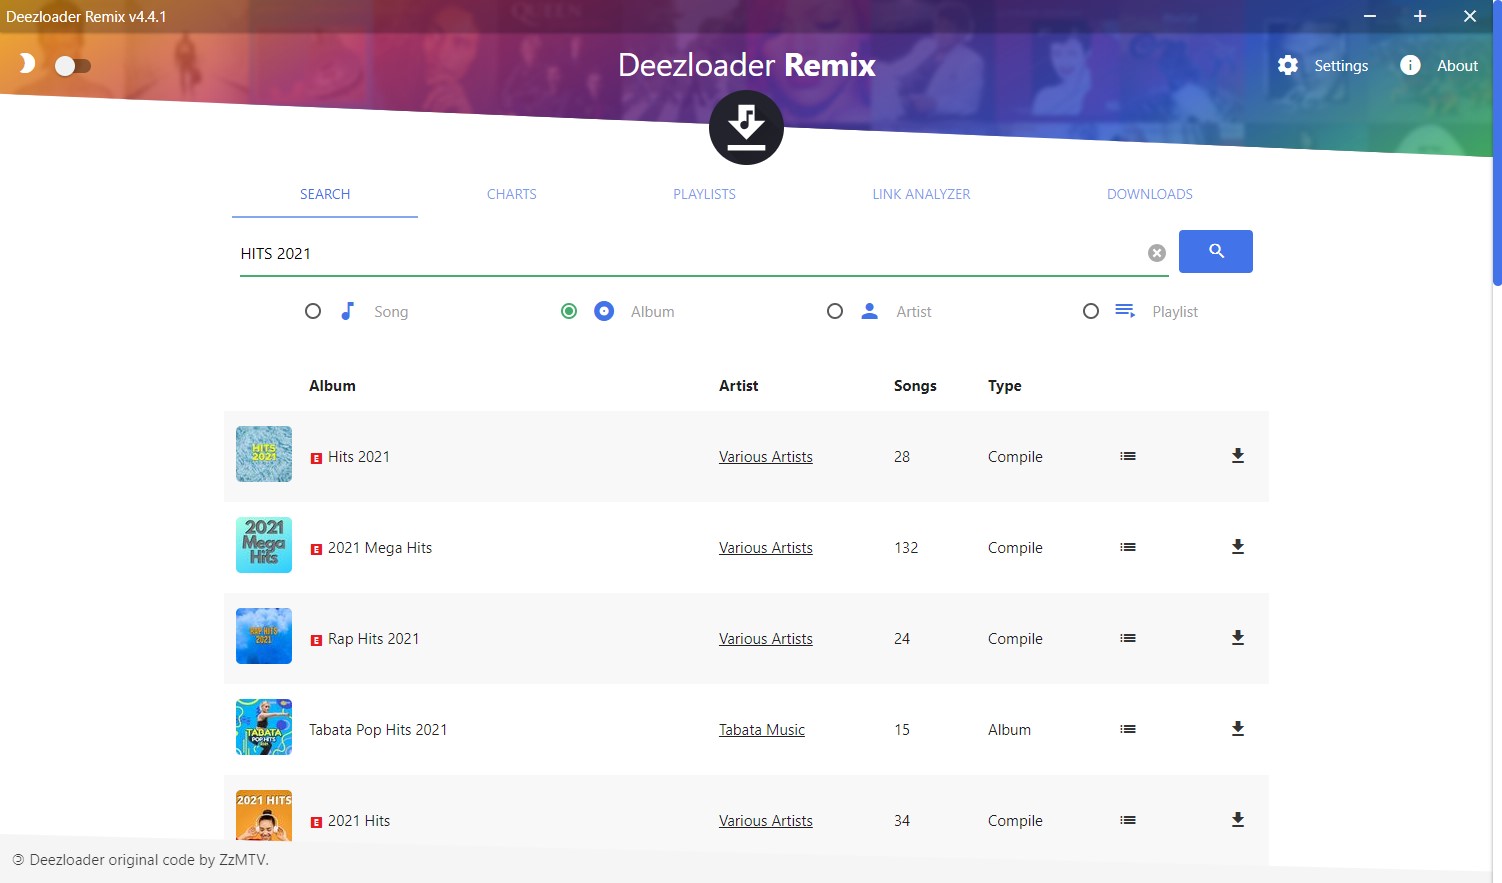Download Tabata Pop Hits 2021 album
The image size is (1502, 883).
[1238, 729]
